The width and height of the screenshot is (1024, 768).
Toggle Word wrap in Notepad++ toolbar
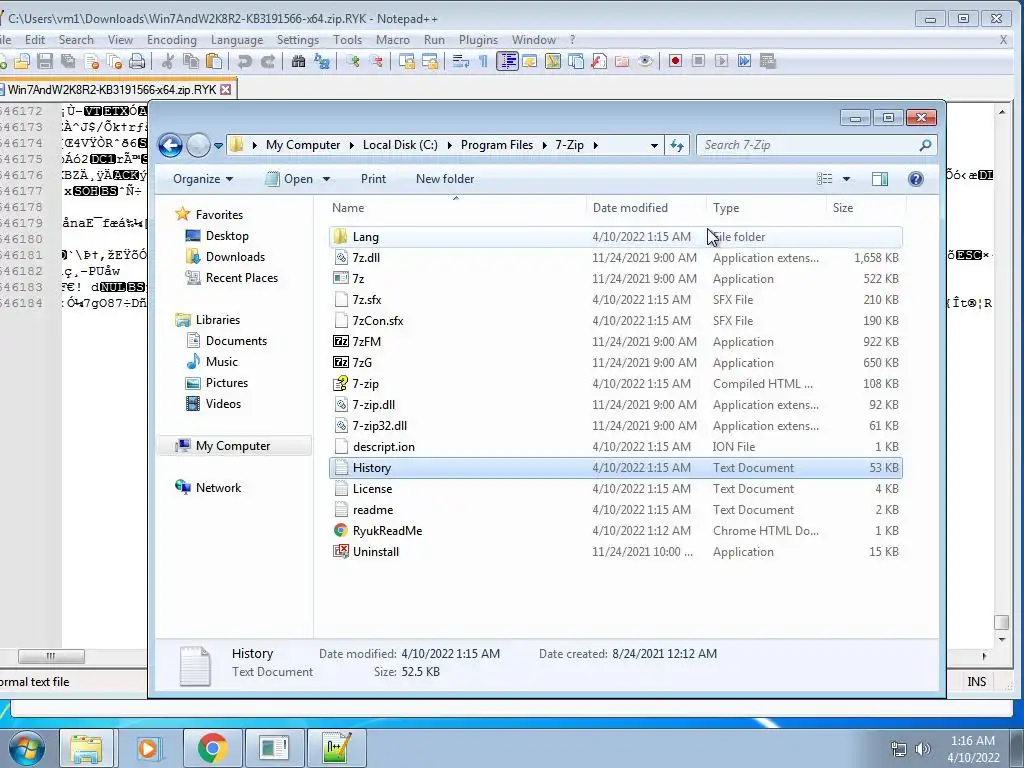coord(460,61)
